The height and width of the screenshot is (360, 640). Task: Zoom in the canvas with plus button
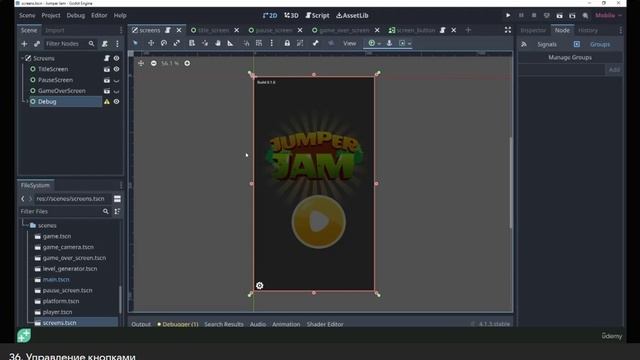coord(187,63)
